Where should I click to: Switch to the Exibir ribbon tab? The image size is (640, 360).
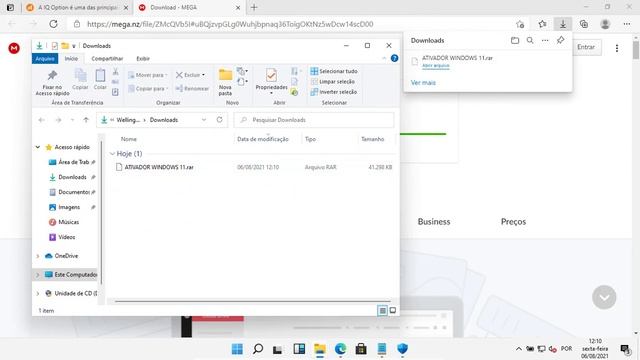pos(143,58)
